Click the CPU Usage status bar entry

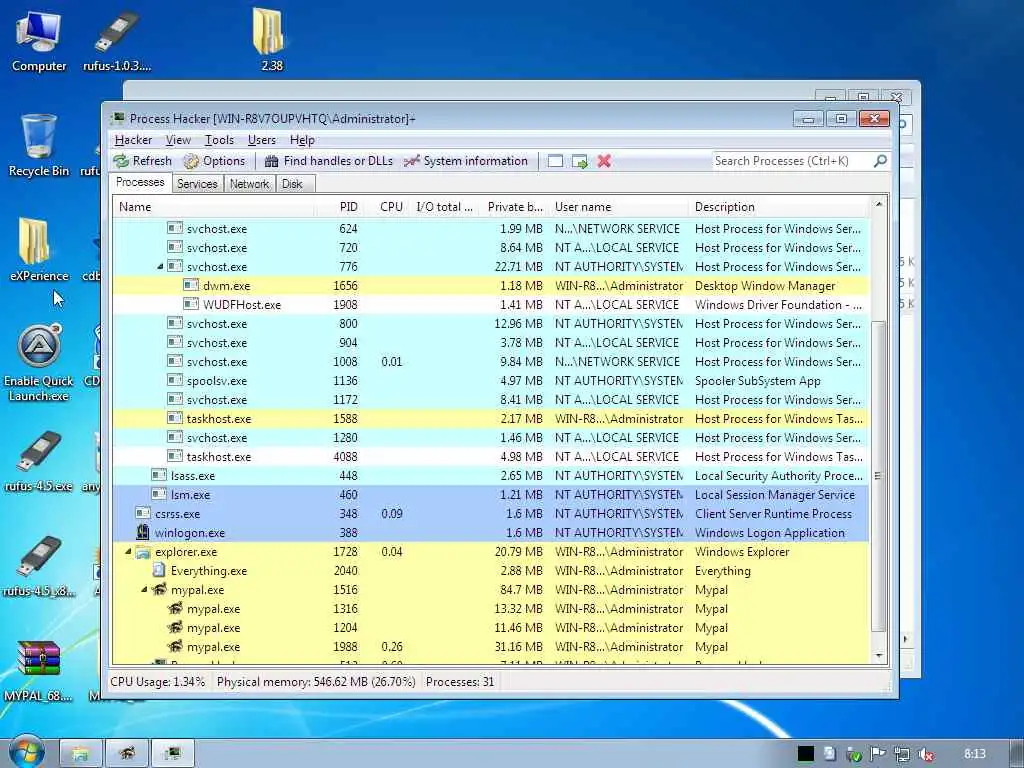click(157, 682)
